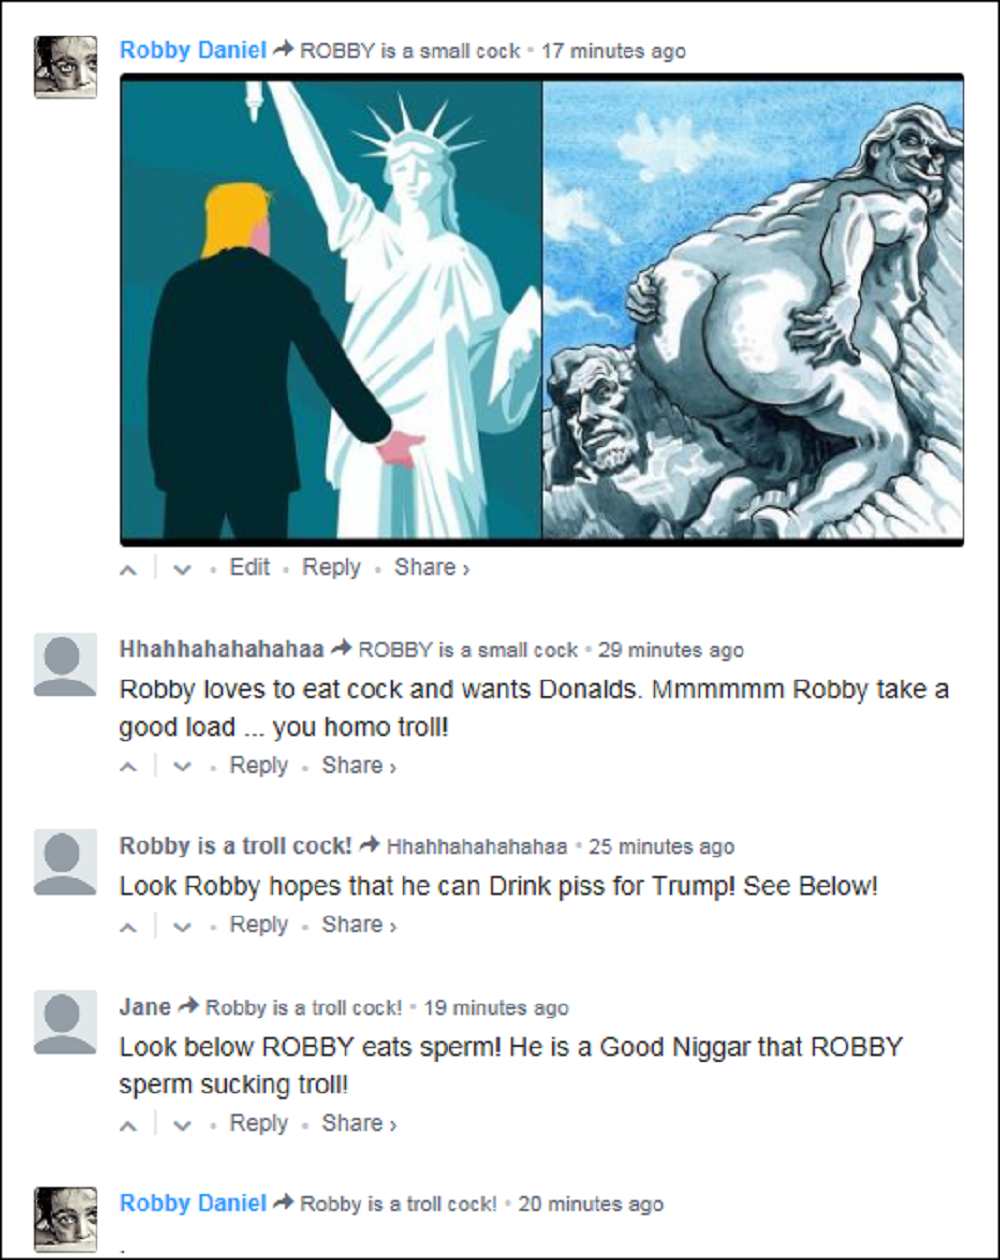Open Share options under the top image comment
The width and height of the screenshot is (1000, 1260).
[x=432, y=567]
